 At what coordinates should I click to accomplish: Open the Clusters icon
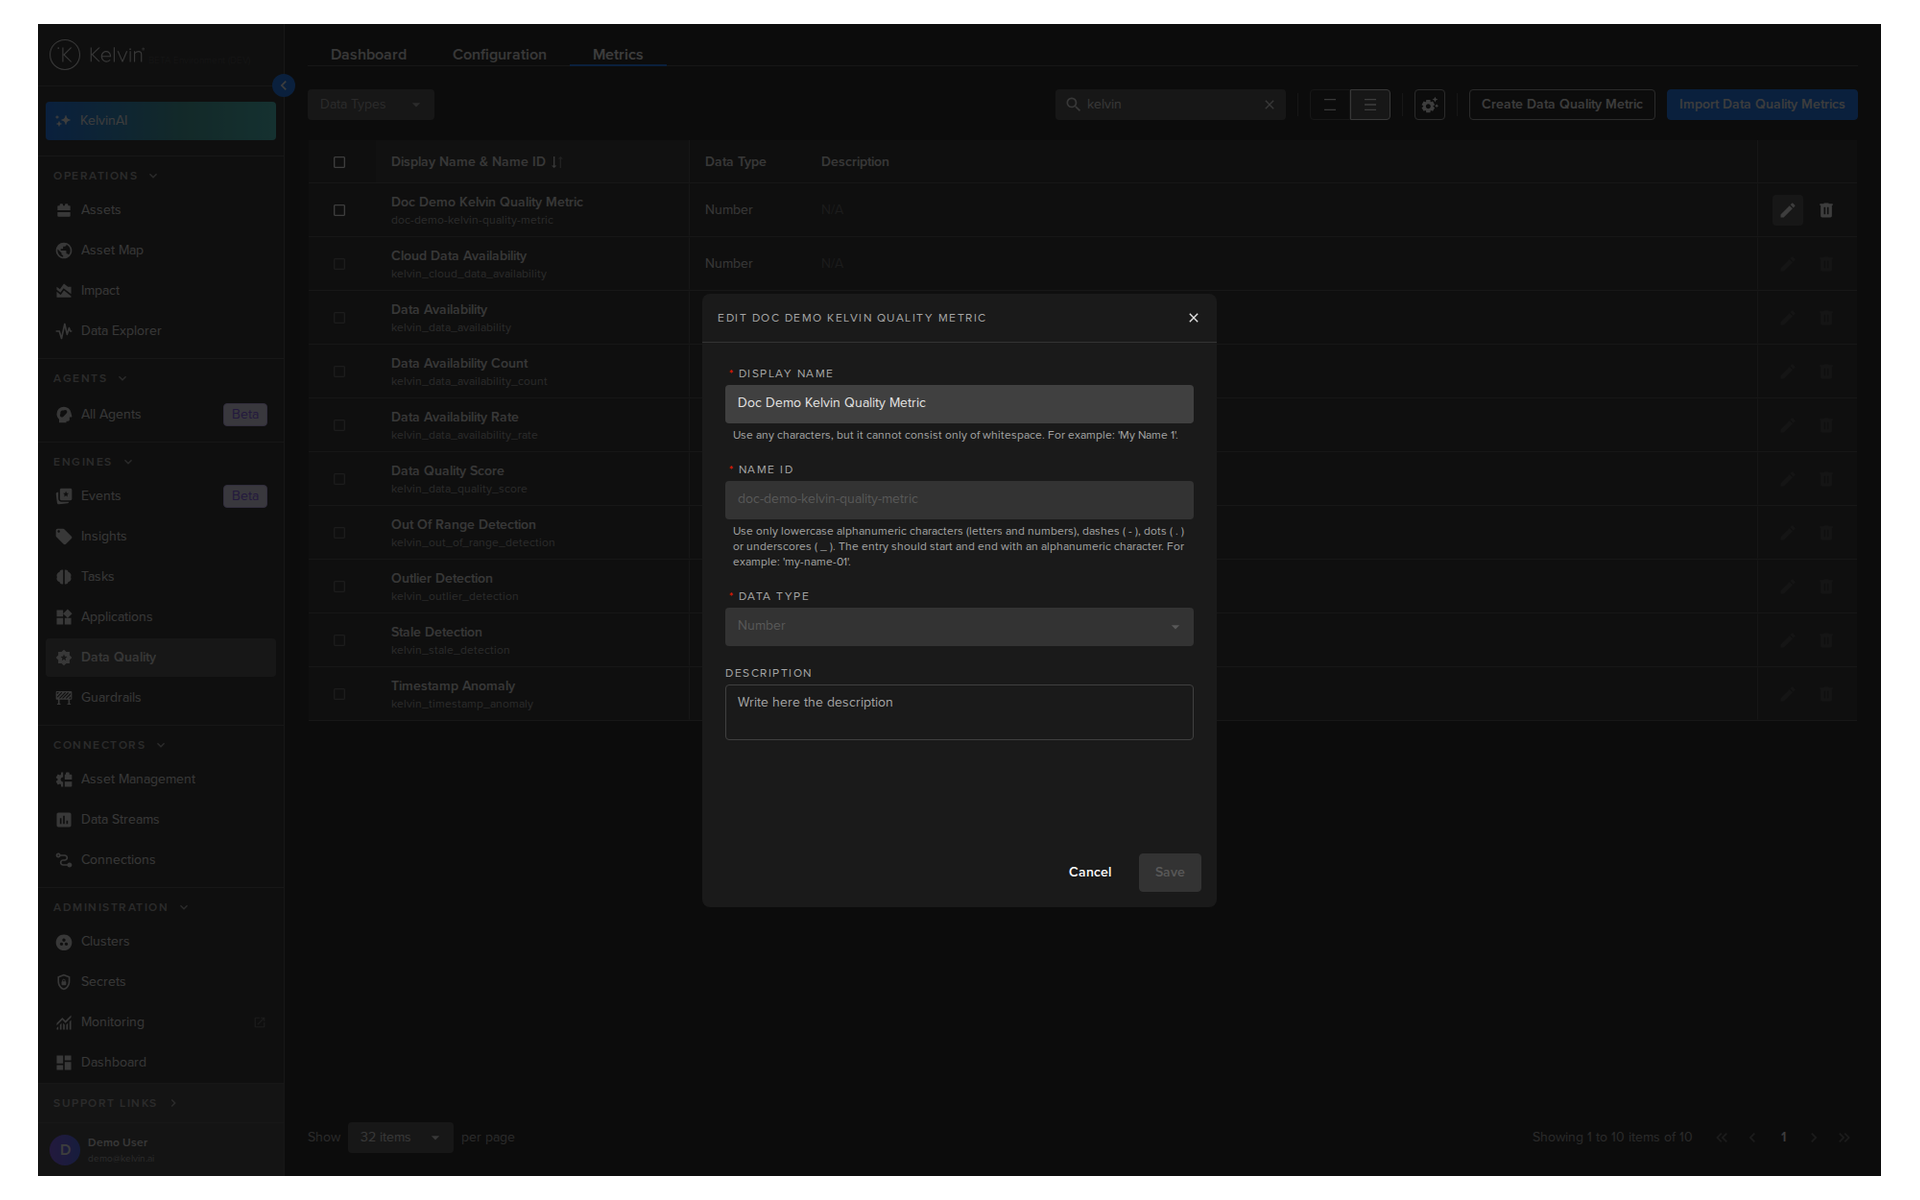point(64,942)
